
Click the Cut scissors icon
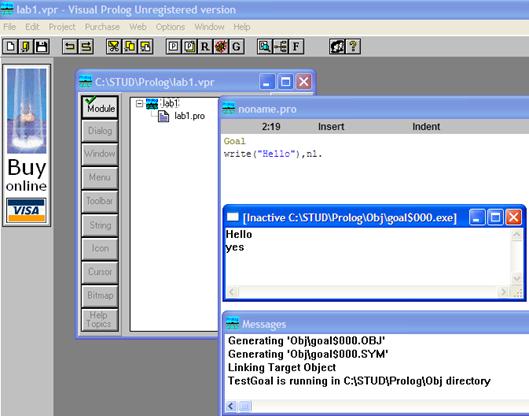(114, 47)
